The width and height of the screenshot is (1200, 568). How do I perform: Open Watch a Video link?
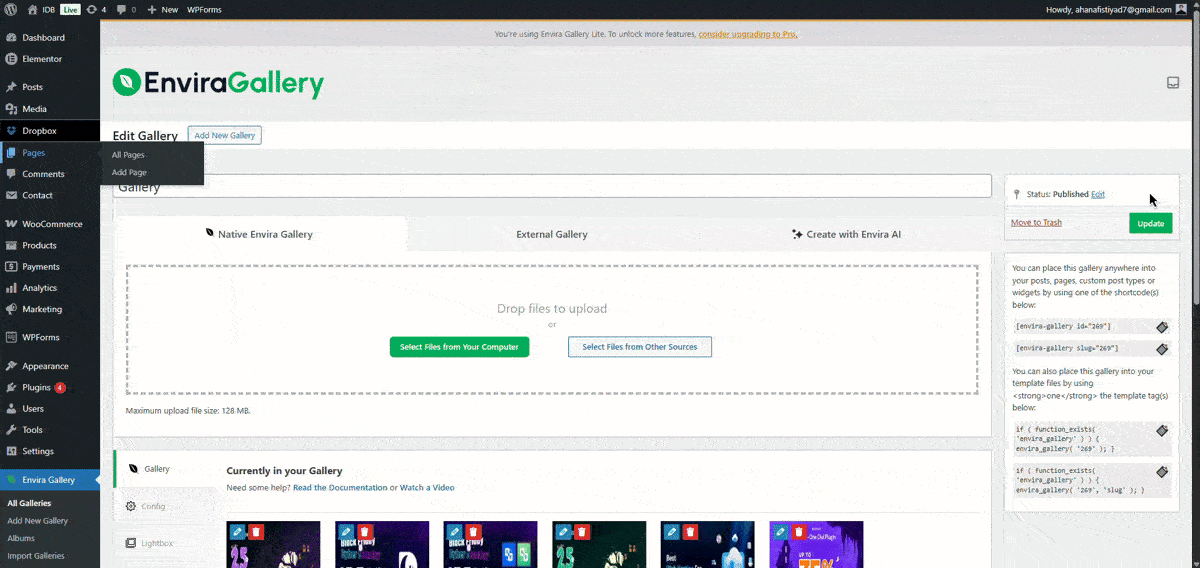(x=427, y=488)
